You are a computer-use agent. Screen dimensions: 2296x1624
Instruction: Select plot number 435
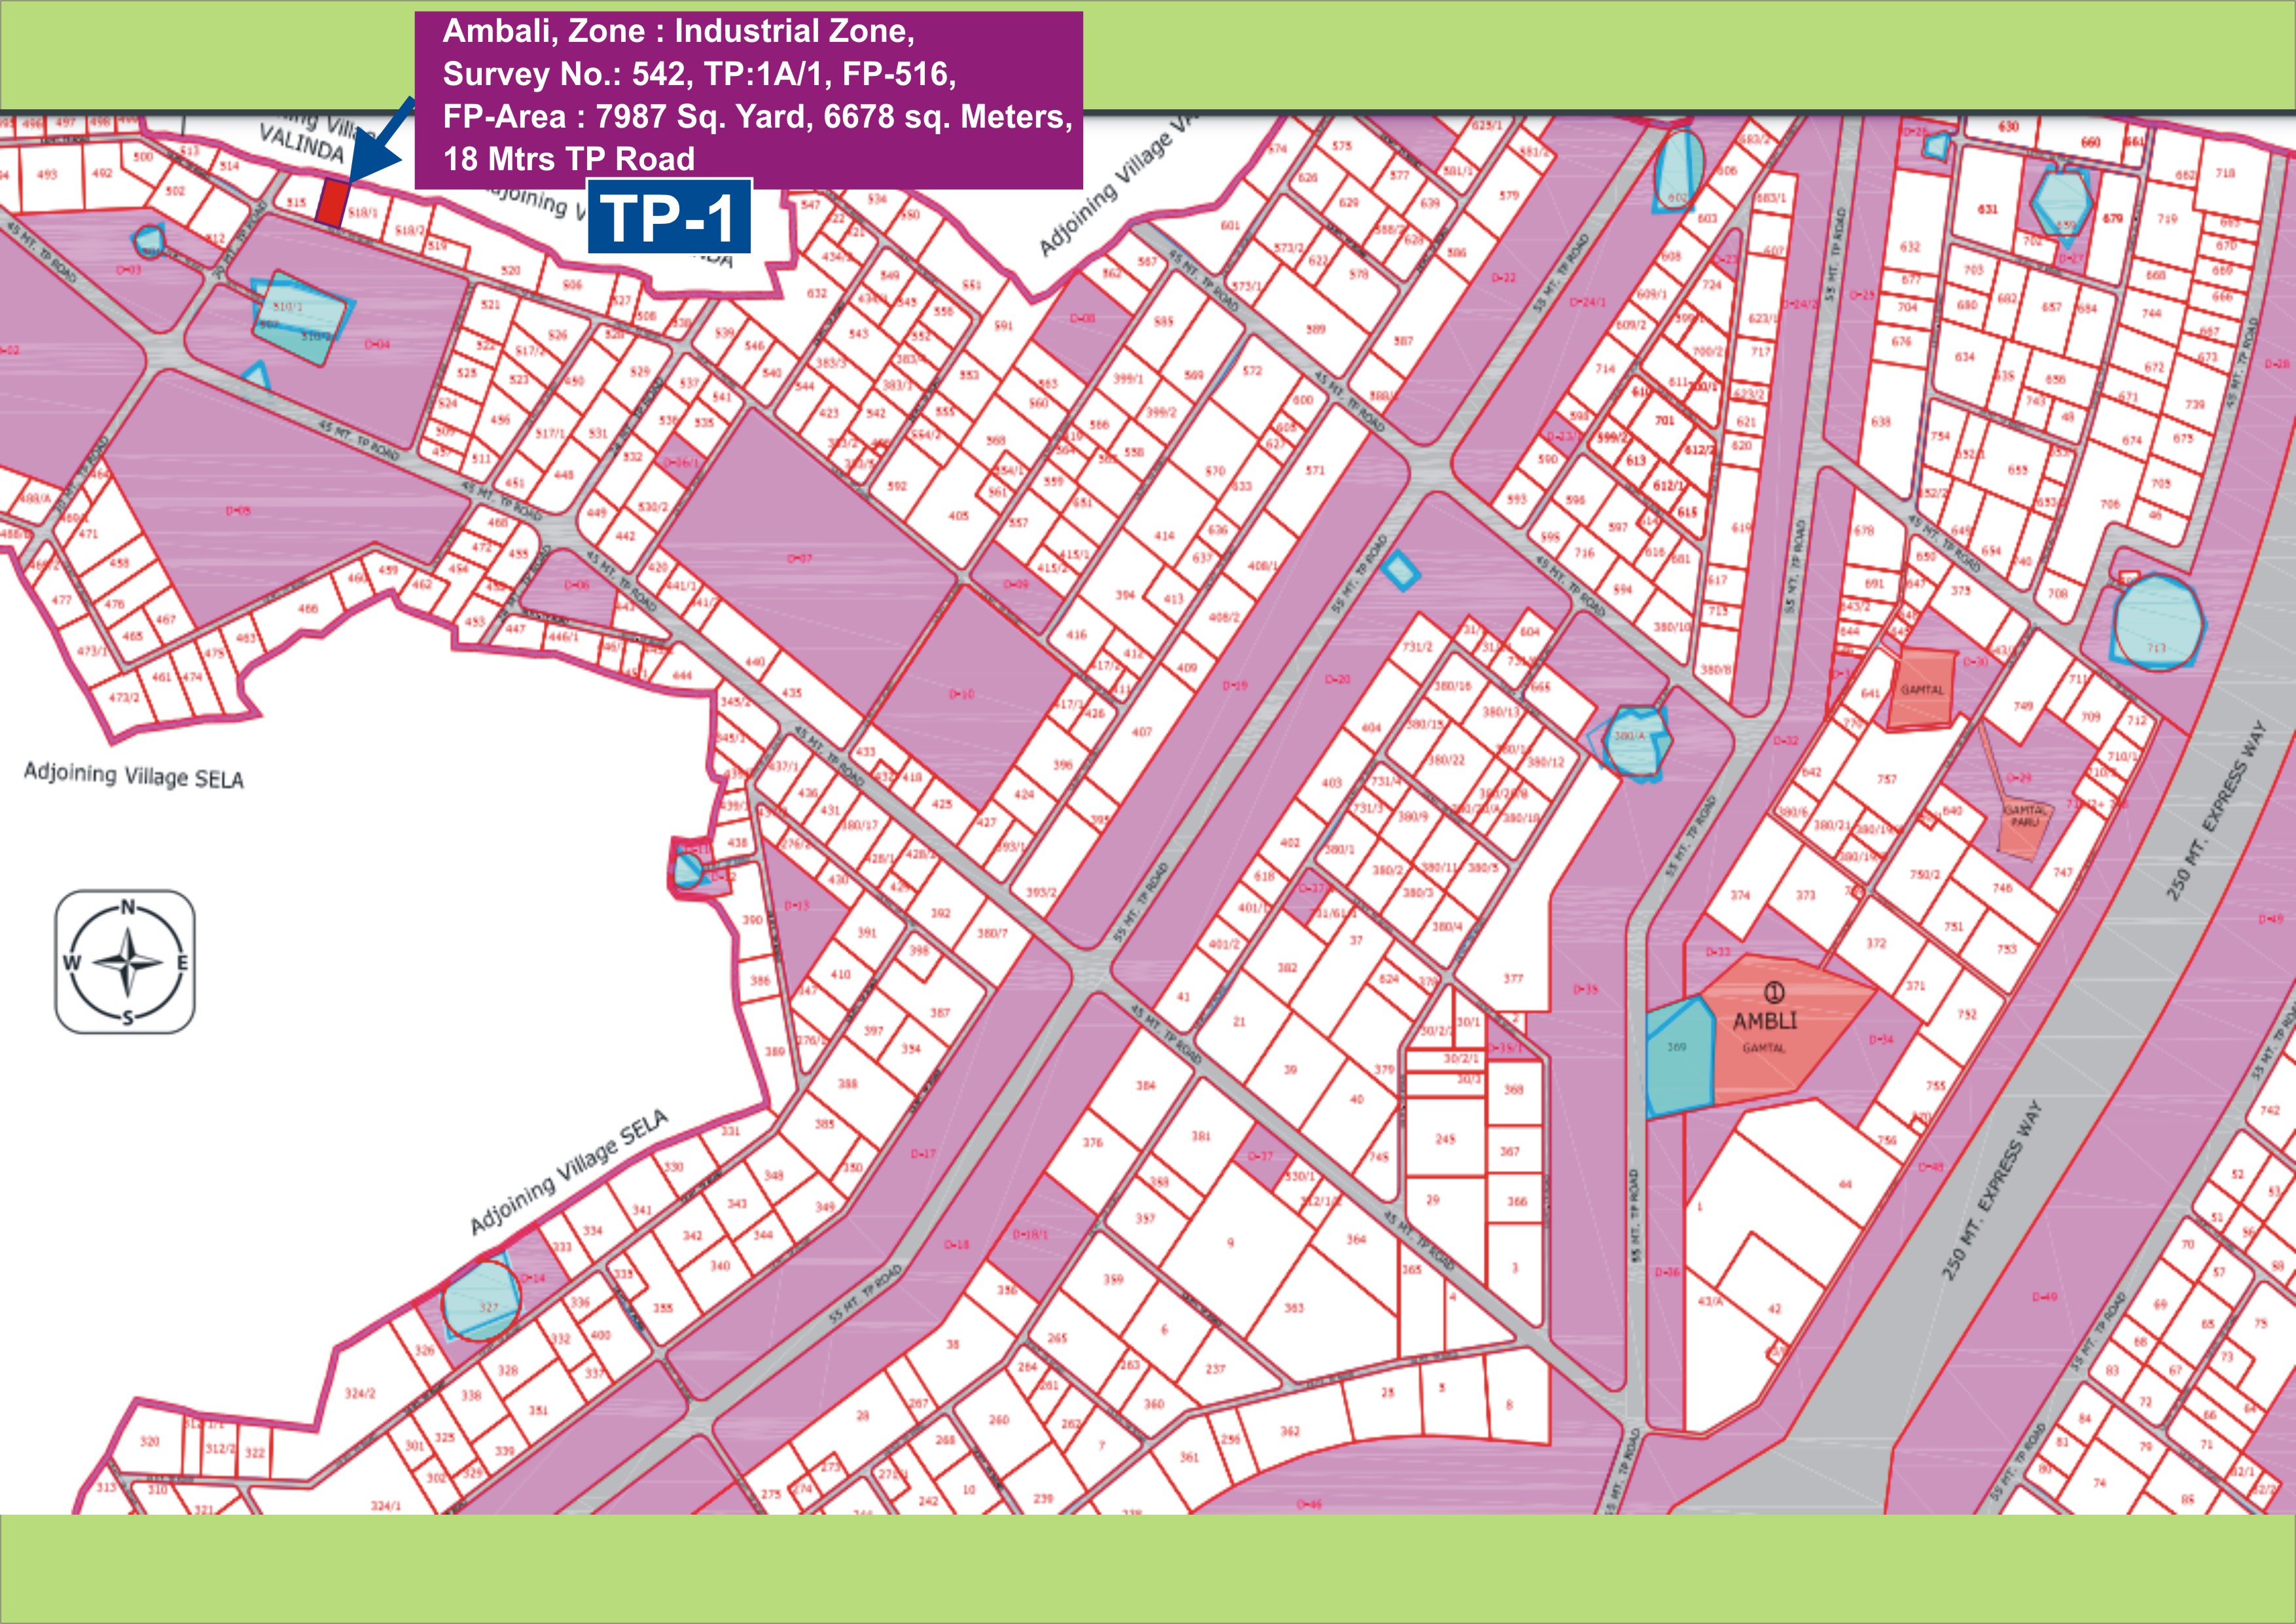(x=791, y=693)
